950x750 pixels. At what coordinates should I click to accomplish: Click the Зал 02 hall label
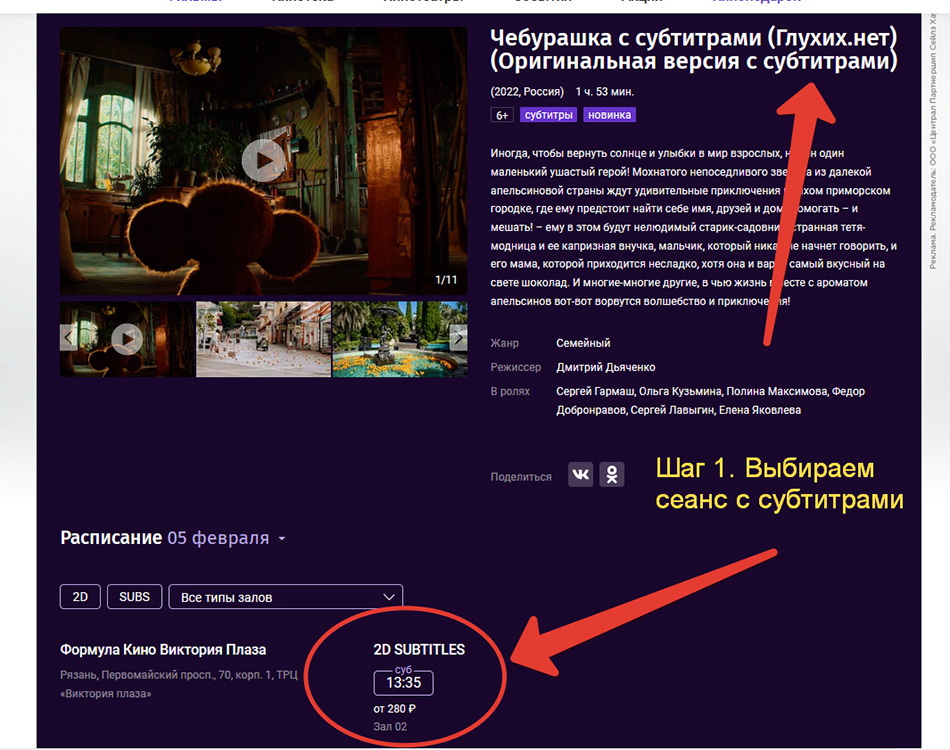[x=390, y=726]
